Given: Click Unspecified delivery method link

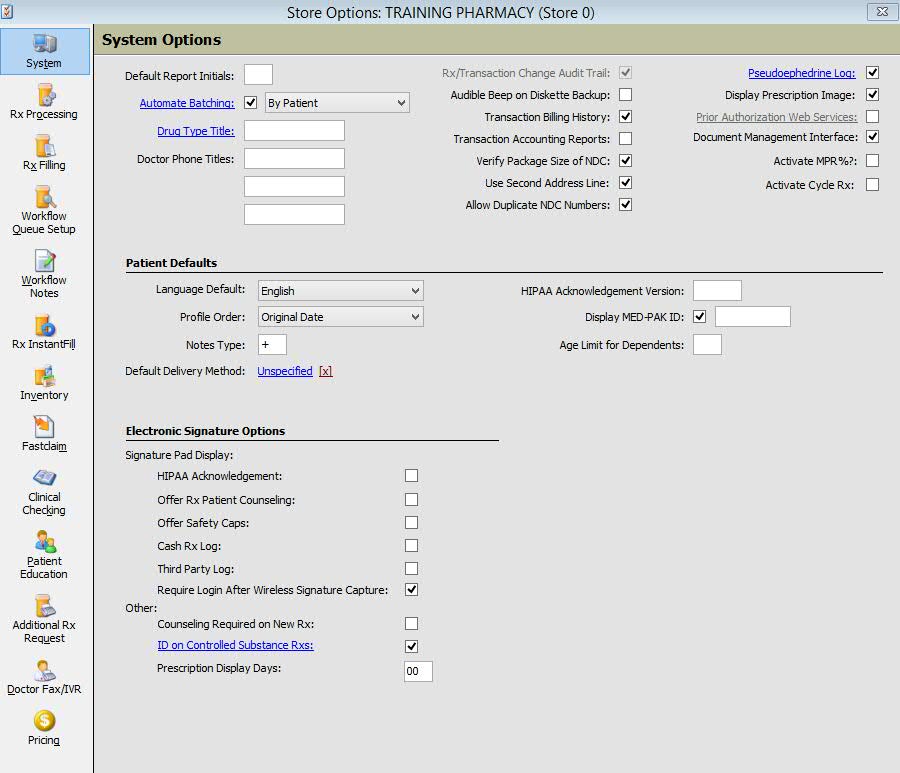Looking at the screenshot, I should (285, 371).
